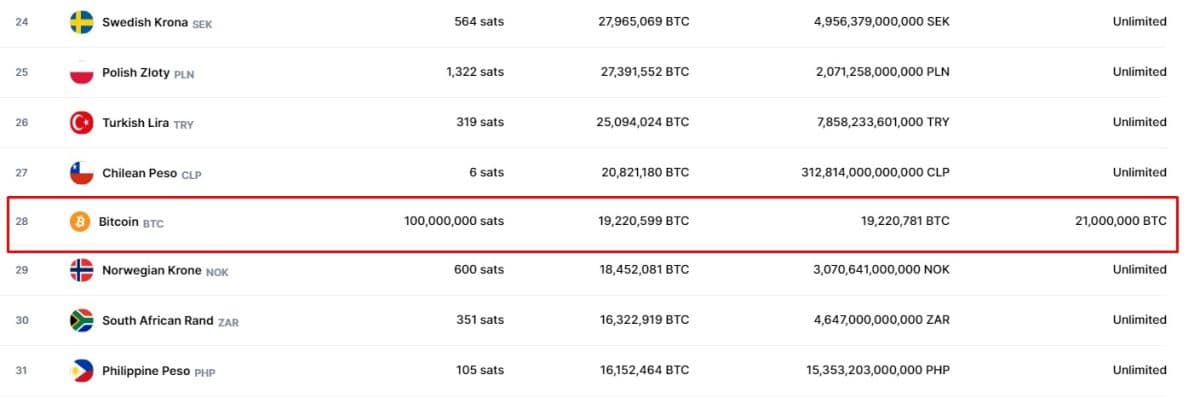Click the Chilean flag icon
This screenshot has height=398, width=1200.
[81, 172]
